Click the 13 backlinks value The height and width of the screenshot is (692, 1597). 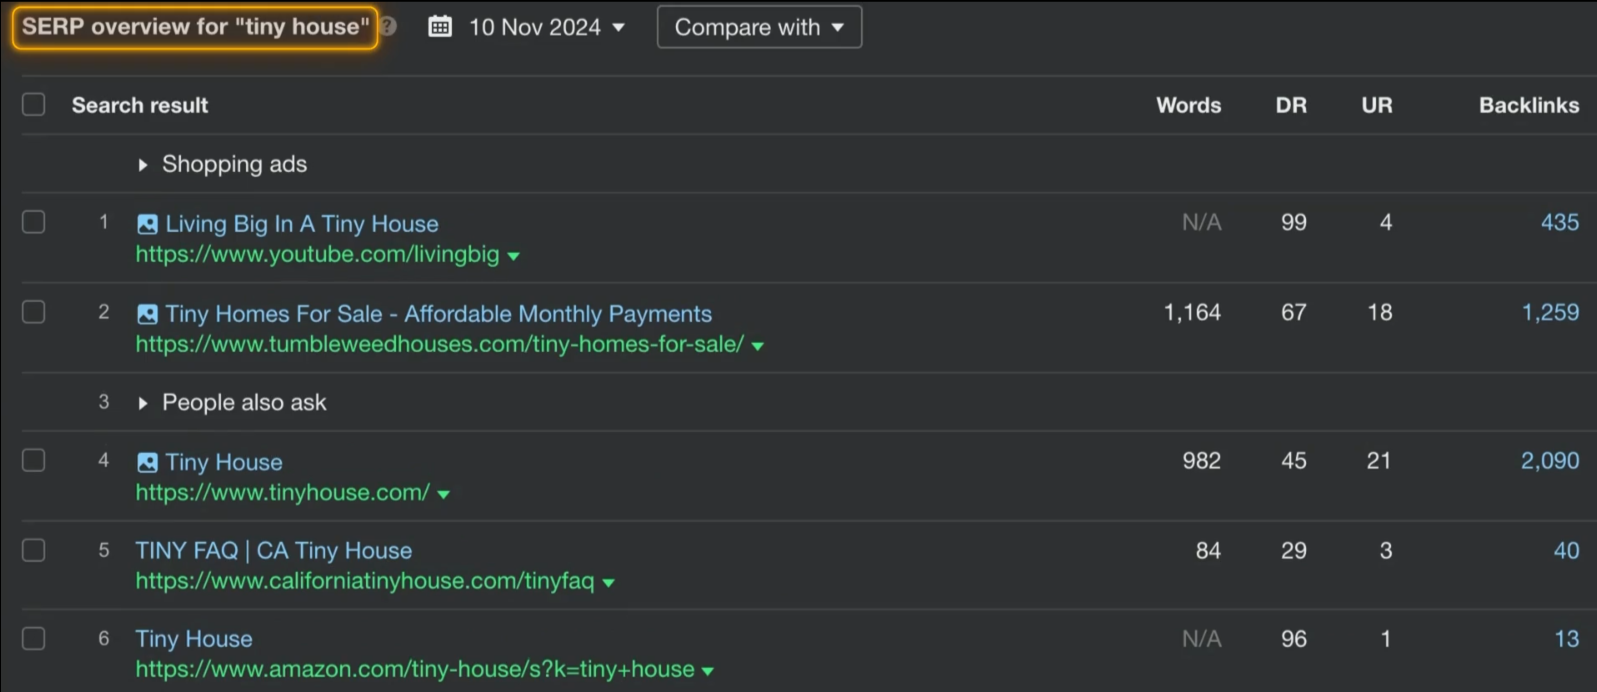(1567, 638)
